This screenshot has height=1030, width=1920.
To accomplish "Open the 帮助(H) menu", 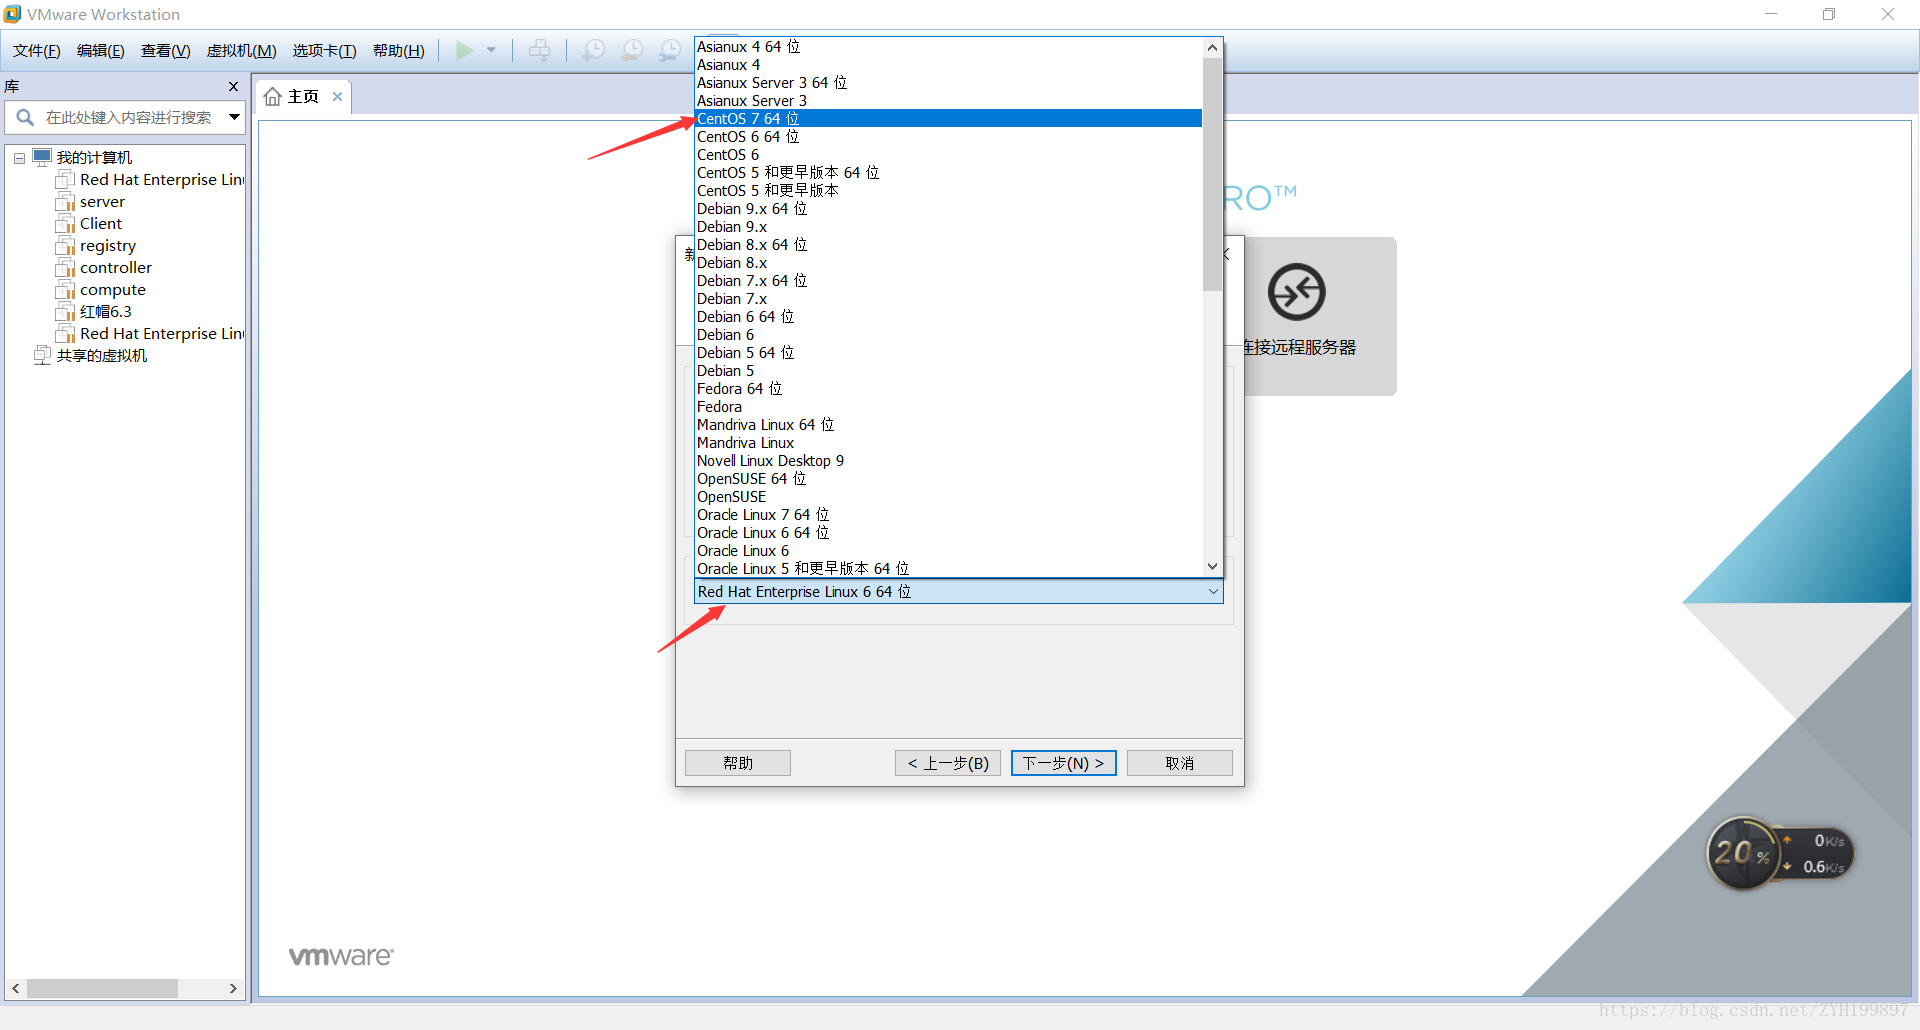I will (399, 51).
